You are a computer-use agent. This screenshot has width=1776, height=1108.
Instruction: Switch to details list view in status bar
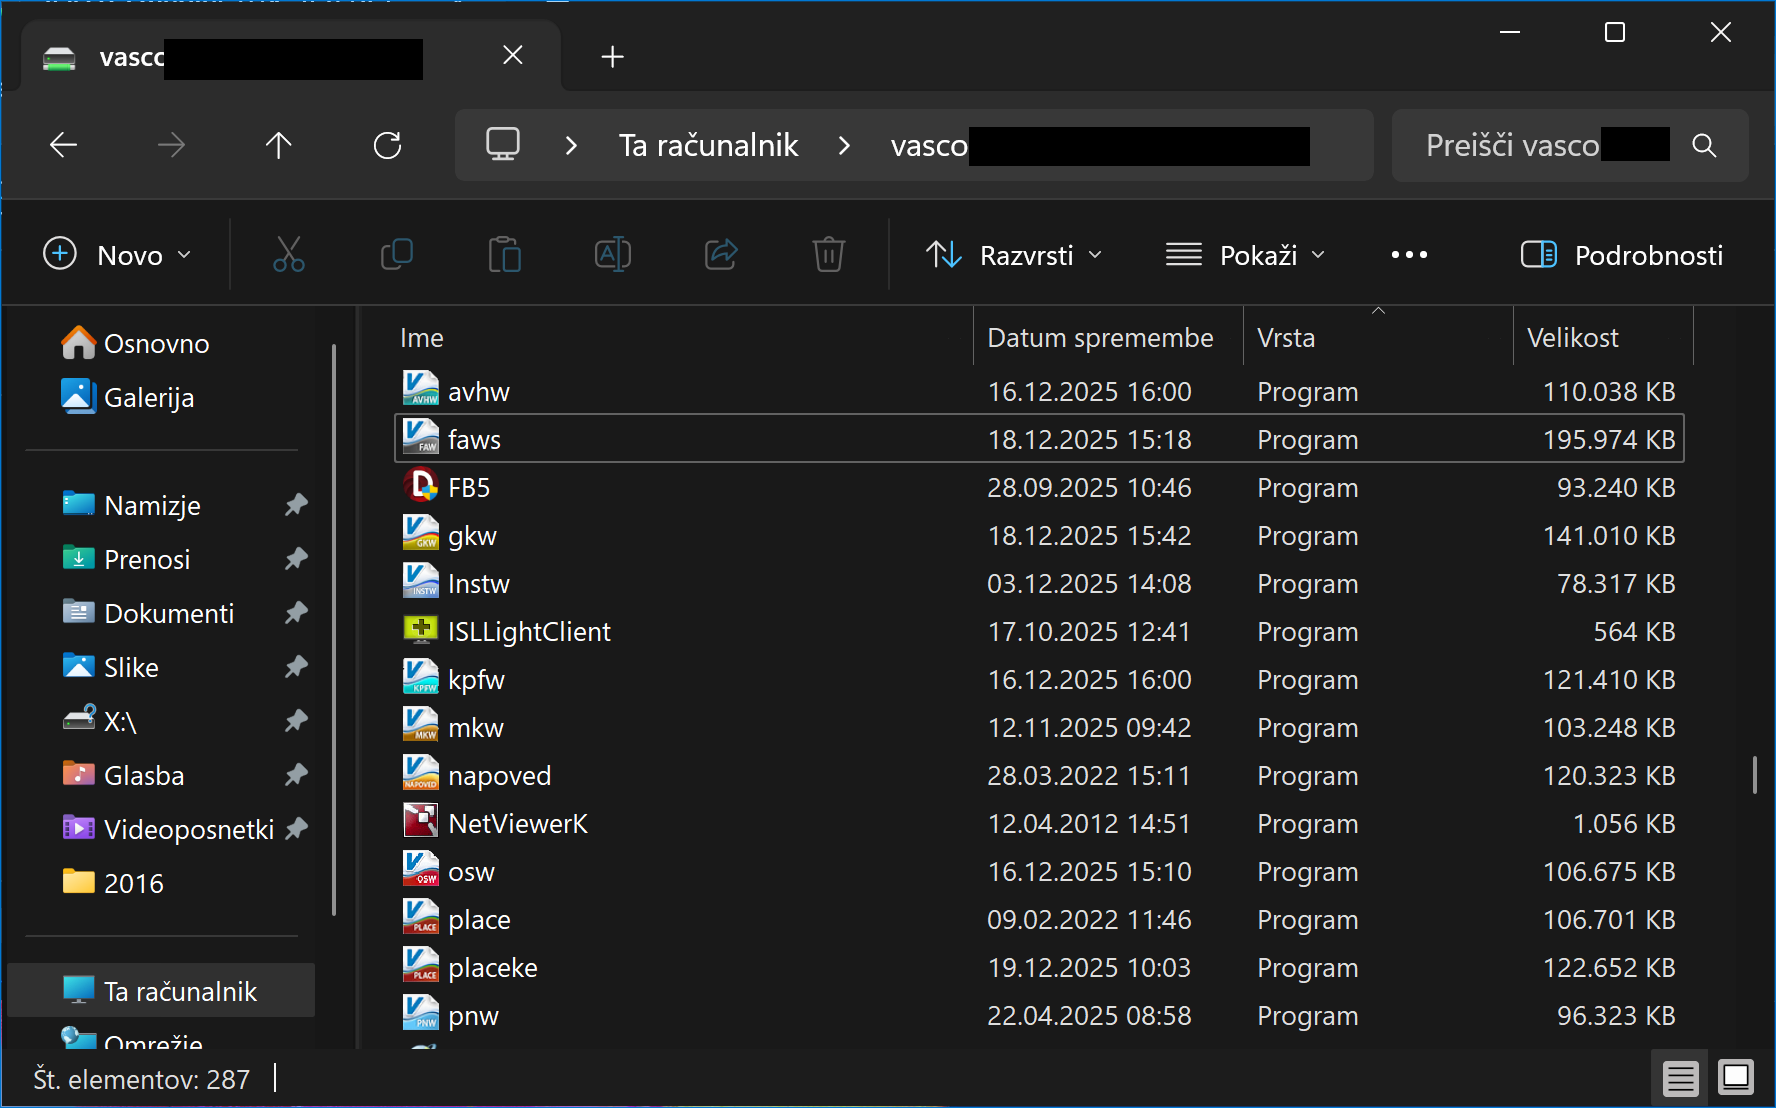click(1680, 1079)
